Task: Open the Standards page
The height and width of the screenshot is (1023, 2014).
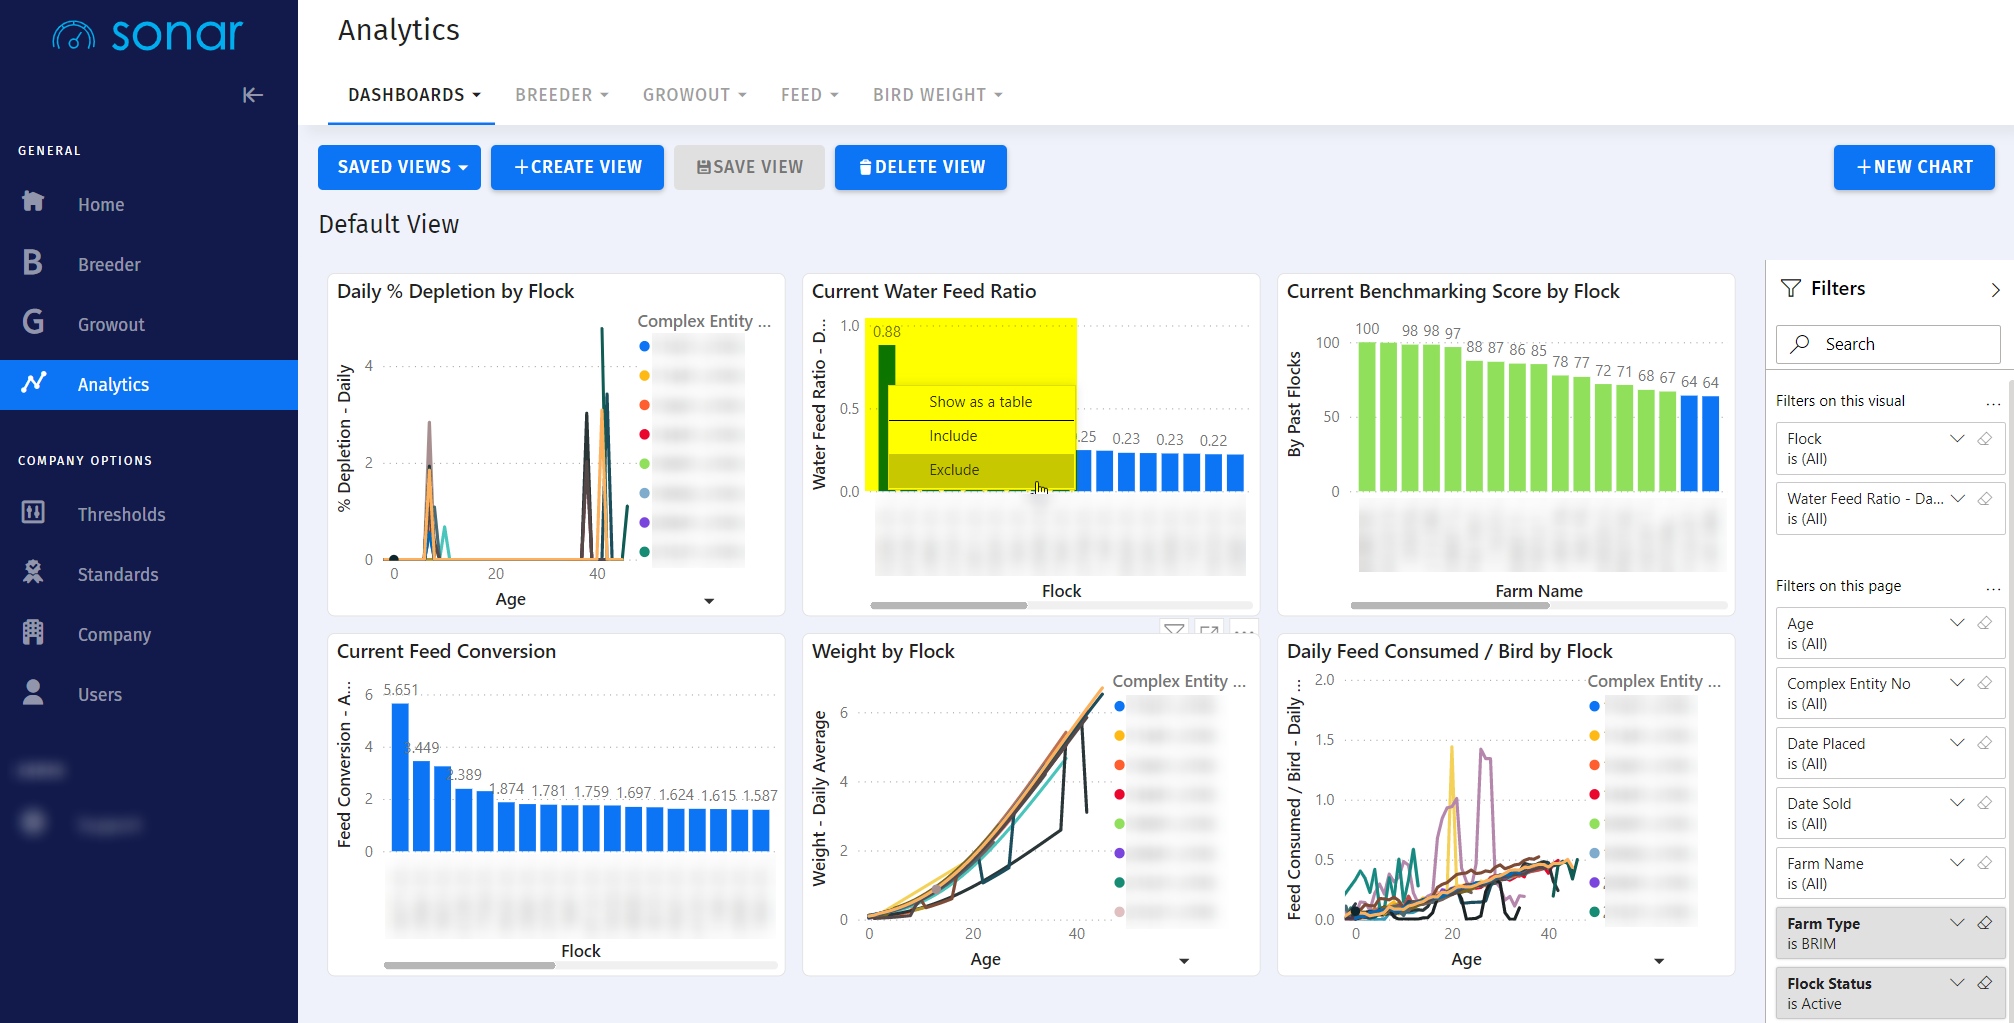Action: (x=149, y=574)
